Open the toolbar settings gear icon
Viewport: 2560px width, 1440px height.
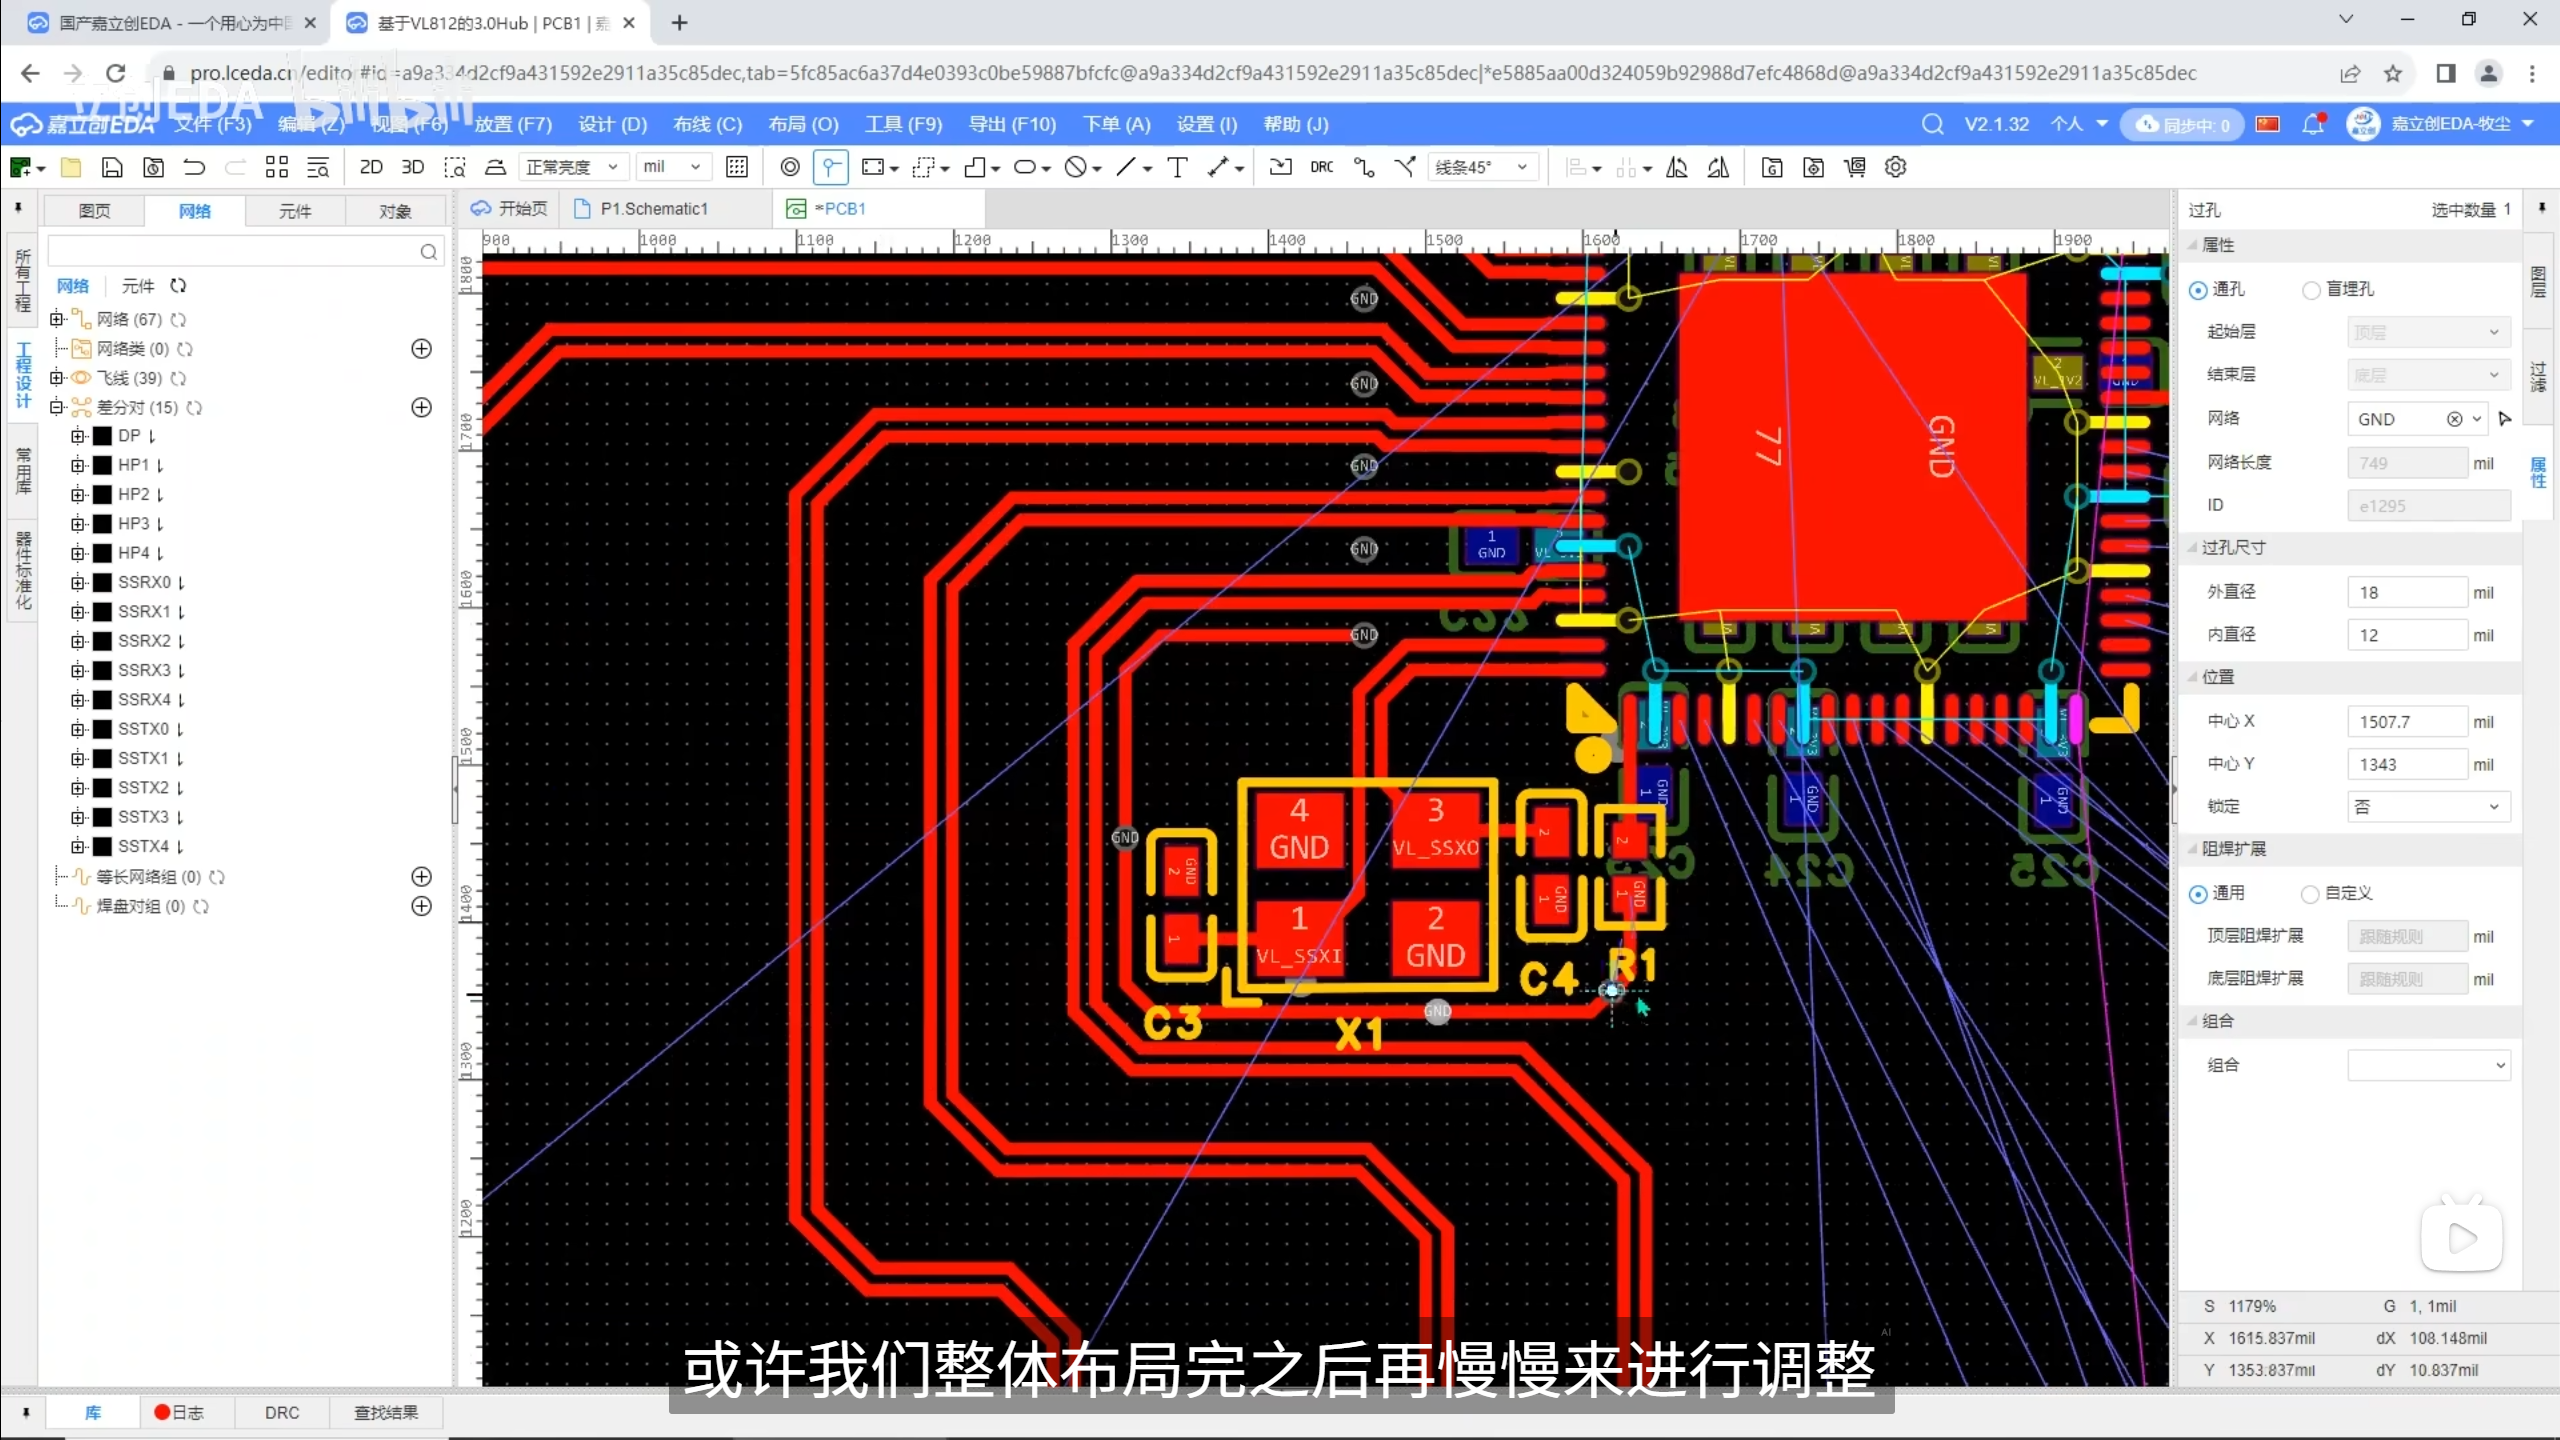point(1895,167)
